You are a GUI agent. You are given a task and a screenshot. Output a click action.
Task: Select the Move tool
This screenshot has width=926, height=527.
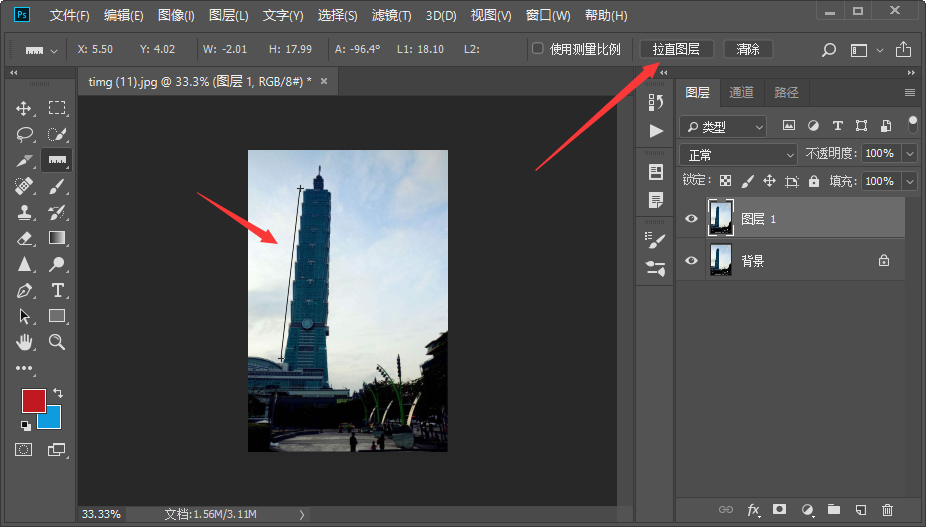24,108
